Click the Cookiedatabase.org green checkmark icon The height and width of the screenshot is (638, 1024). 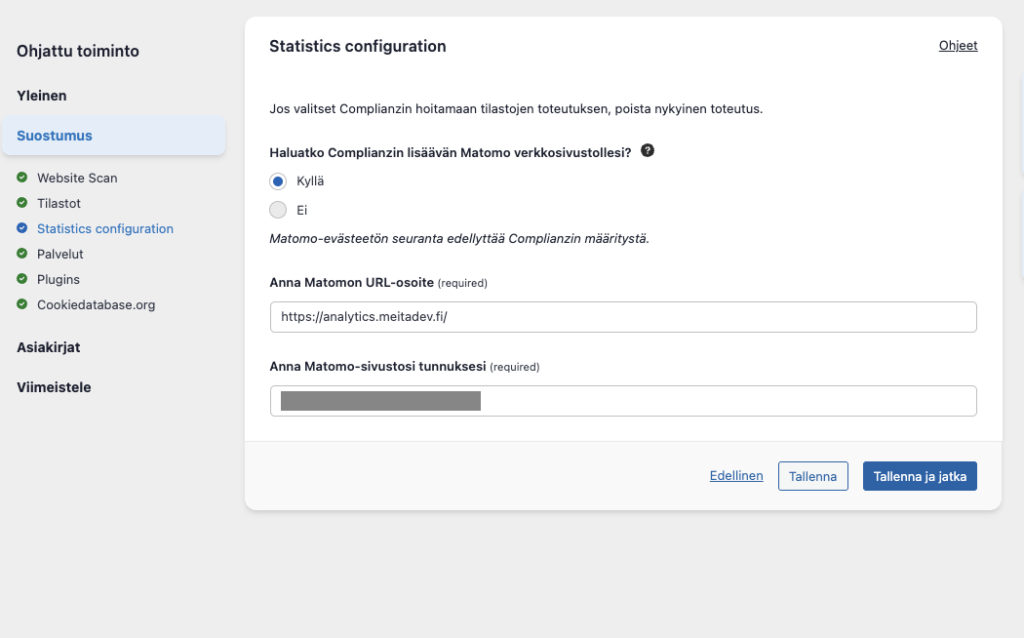tap(22, 305)
